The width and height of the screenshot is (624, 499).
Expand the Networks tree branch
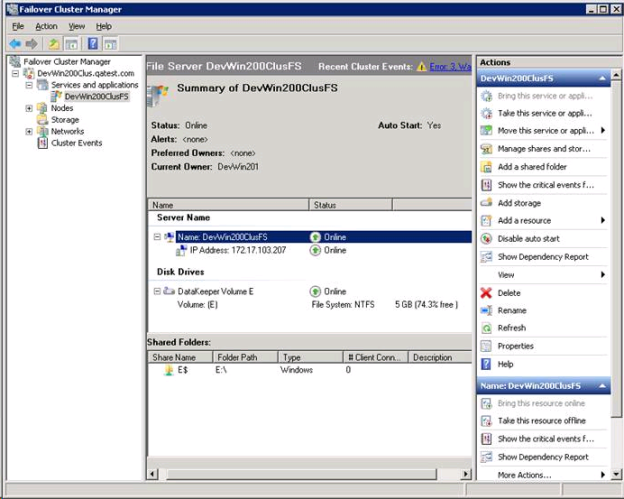(x=29, y=131)
